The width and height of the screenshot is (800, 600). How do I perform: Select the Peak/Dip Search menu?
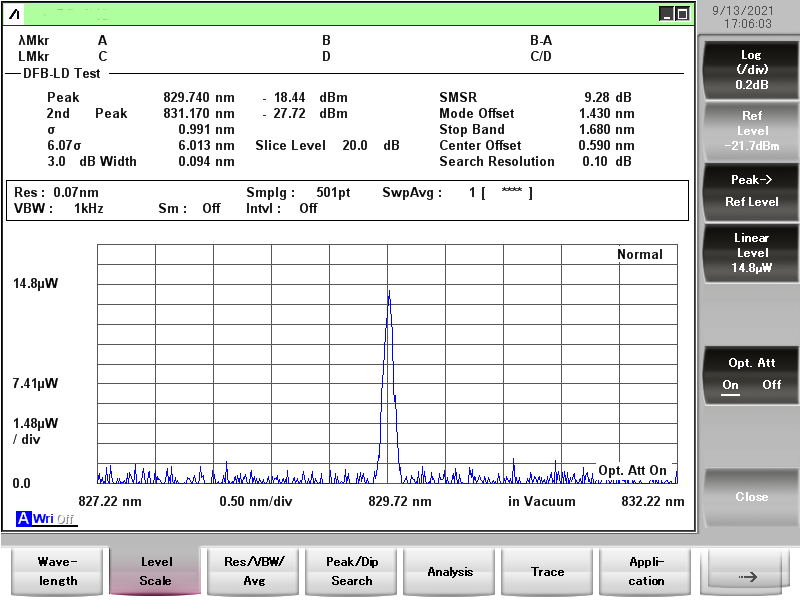[x=352, y=571]
